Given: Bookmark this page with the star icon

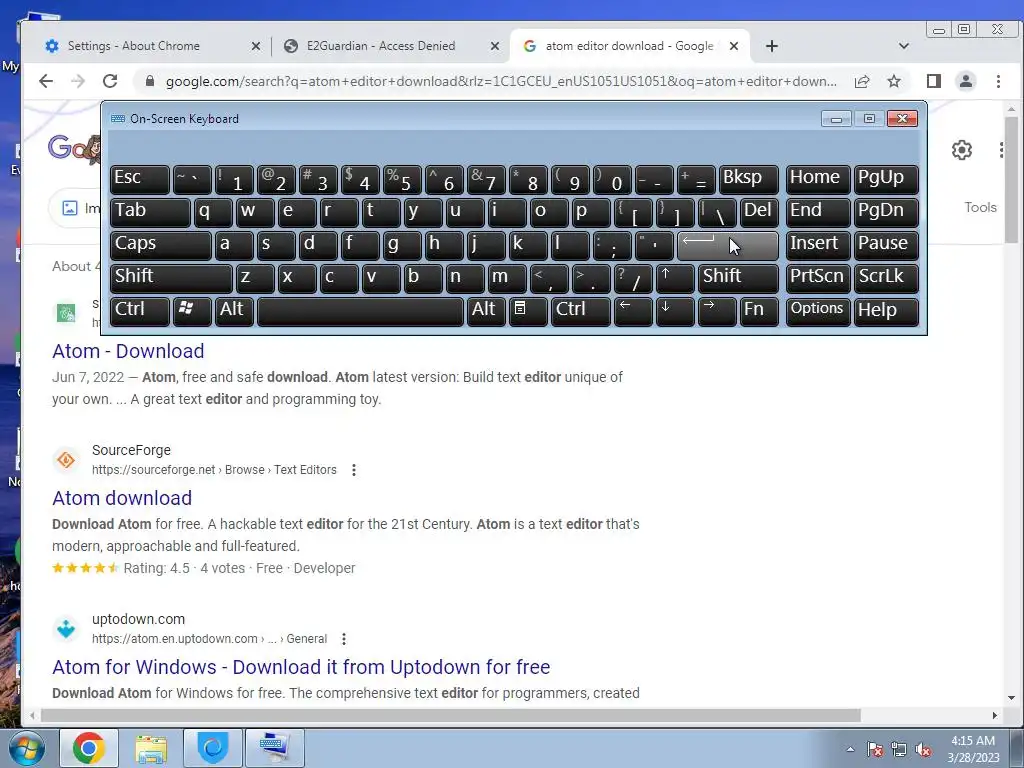Looking at the screenshot, I should pyautogui.click(x=894, y=81).
